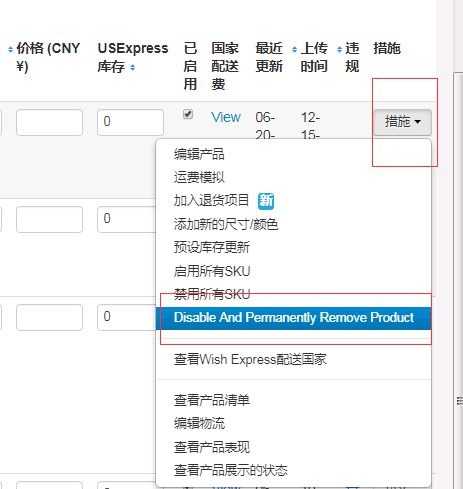Select 运费模拟 from the menu
The height and width of the screenshot is (489, 463).
[199, 177]
